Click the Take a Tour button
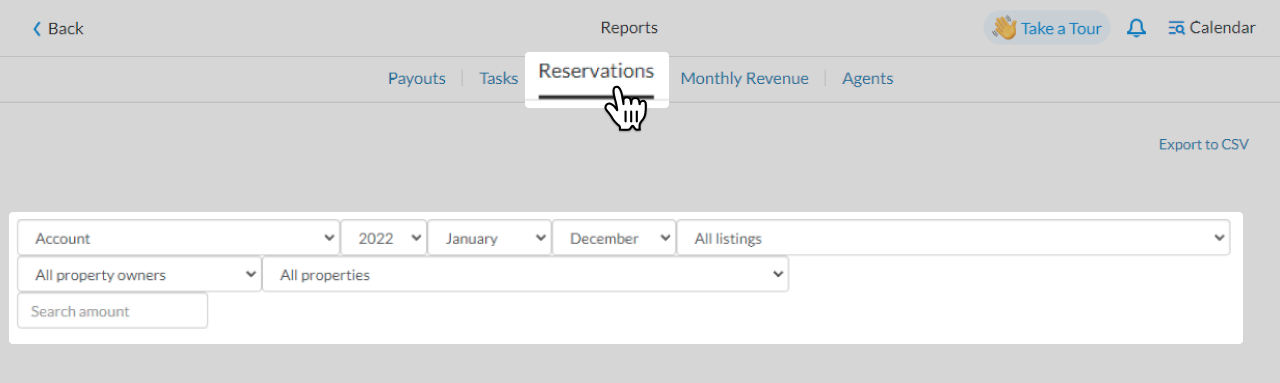This screenshot has height=383, width=1280. (x=1047, y=28)
